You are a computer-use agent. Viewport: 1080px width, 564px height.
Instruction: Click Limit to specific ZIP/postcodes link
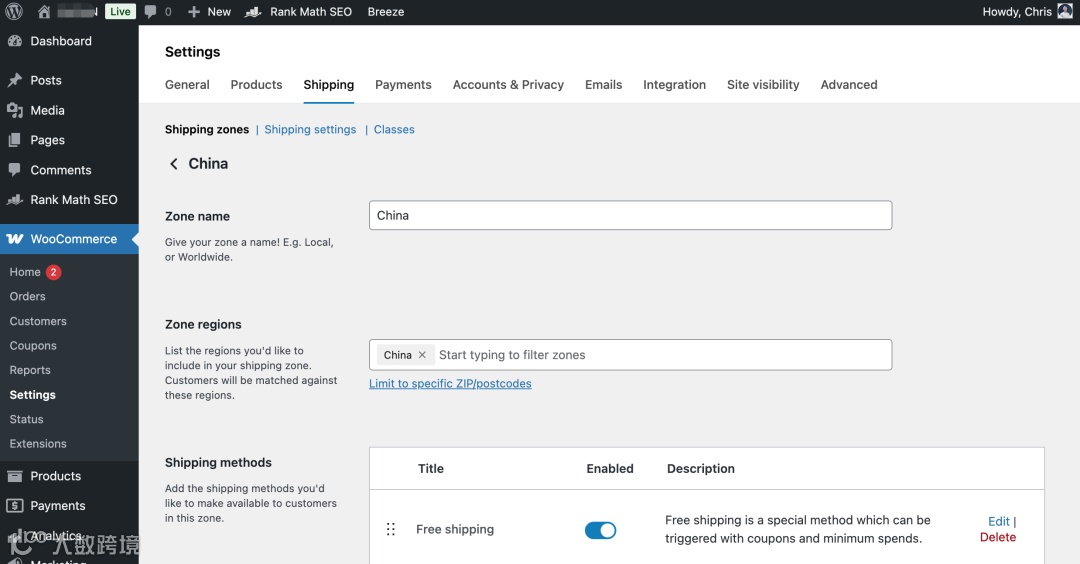pos(450,384)
